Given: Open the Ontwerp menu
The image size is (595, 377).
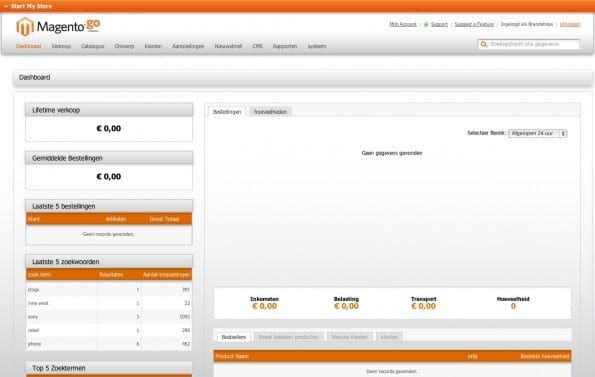Looking at the screenshot, I should (124, 46).
